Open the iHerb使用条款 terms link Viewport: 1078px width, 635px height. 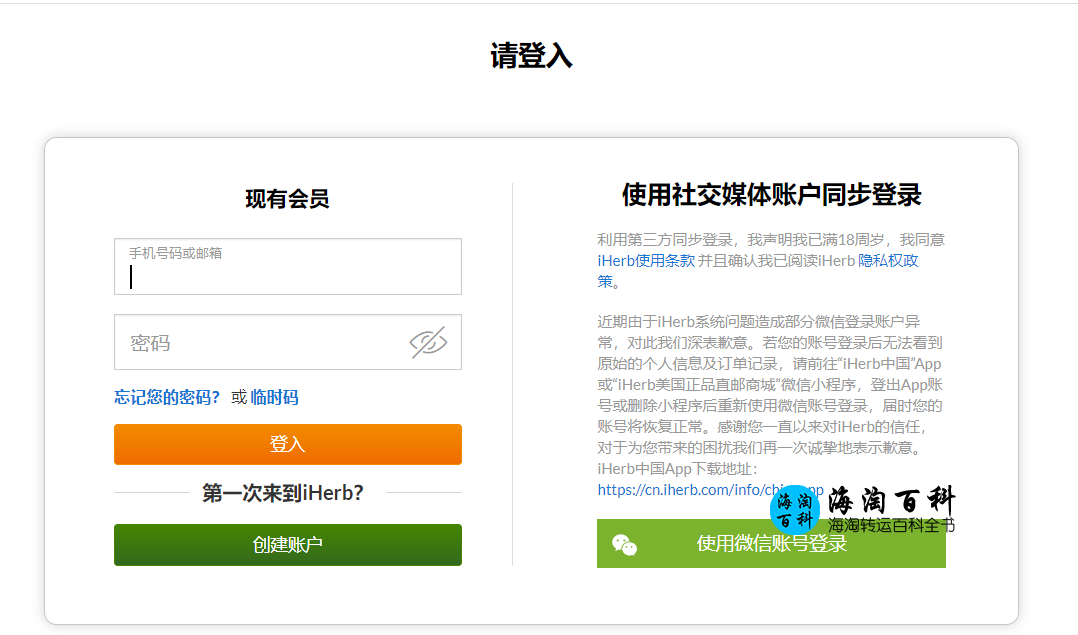646,260
